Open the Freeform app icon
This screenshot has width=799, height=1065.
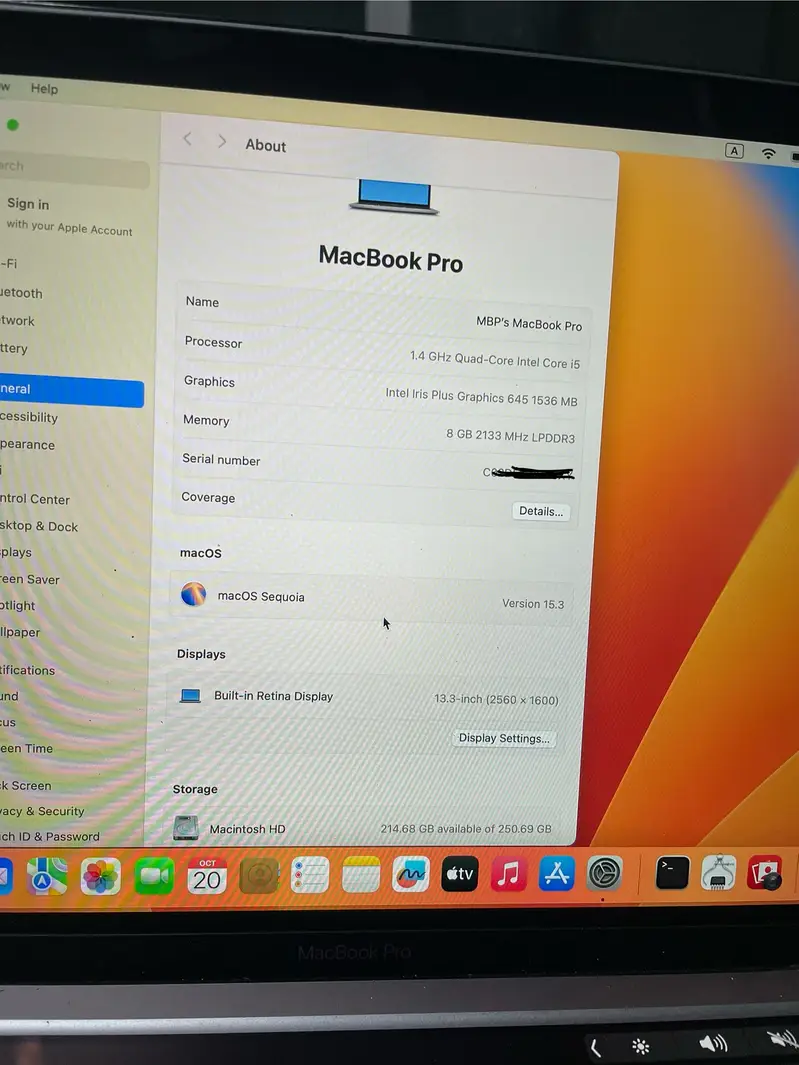coord(410,874)
